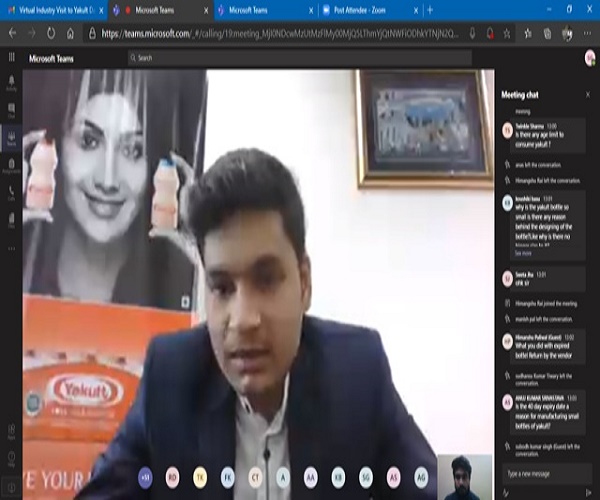Open Calls in the left rail
This screenshot has height=500, width=600.
click(11, 193)
